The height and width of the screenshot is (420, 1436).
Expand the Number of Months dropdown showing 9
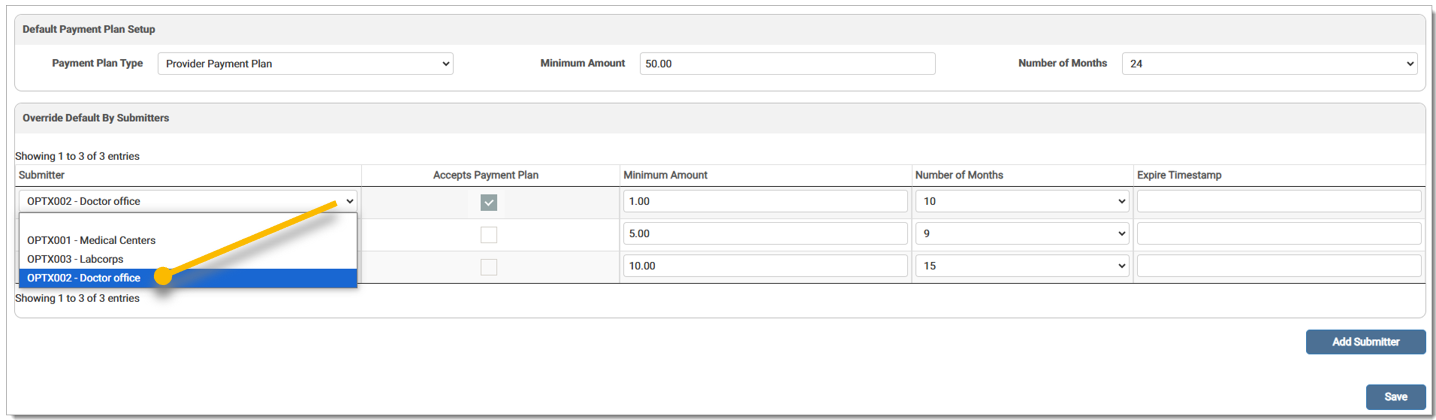coord(1021,234)
